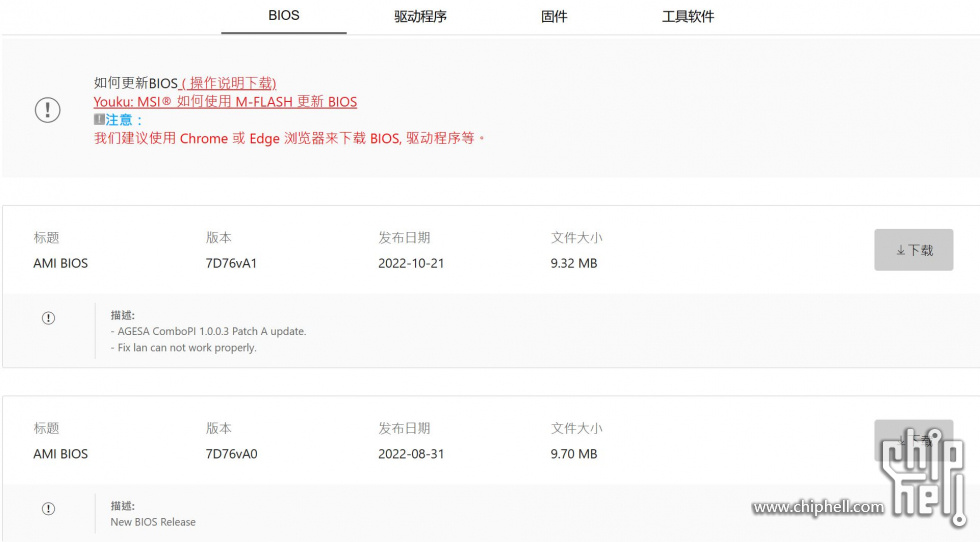
Task: Open the 操作说明下载 link
Action: [x=229, y=83]
